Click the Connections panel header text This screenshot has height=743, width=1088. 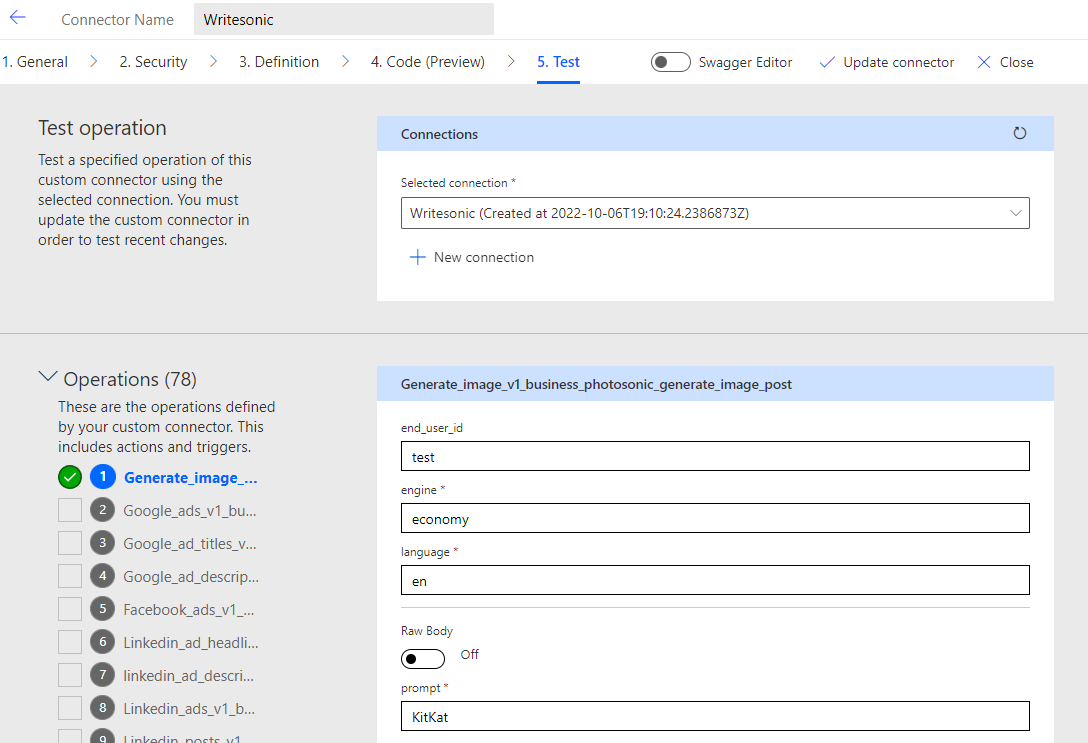pos(439,134)
